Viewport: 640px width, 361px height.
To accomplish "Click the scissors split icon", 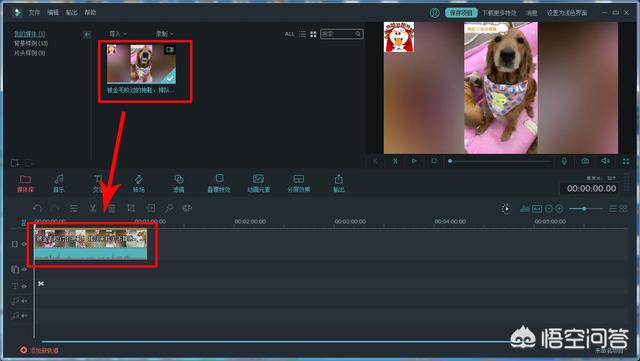I will (x=93, y=208).
